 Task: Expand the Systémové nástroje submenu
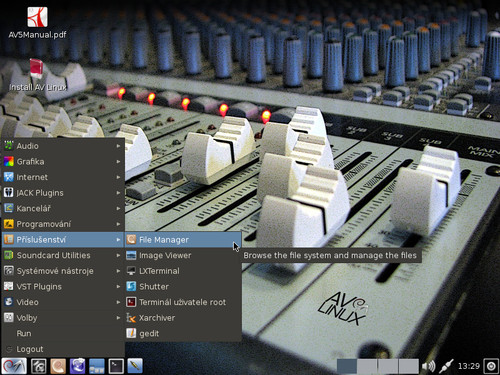(63, 271)
